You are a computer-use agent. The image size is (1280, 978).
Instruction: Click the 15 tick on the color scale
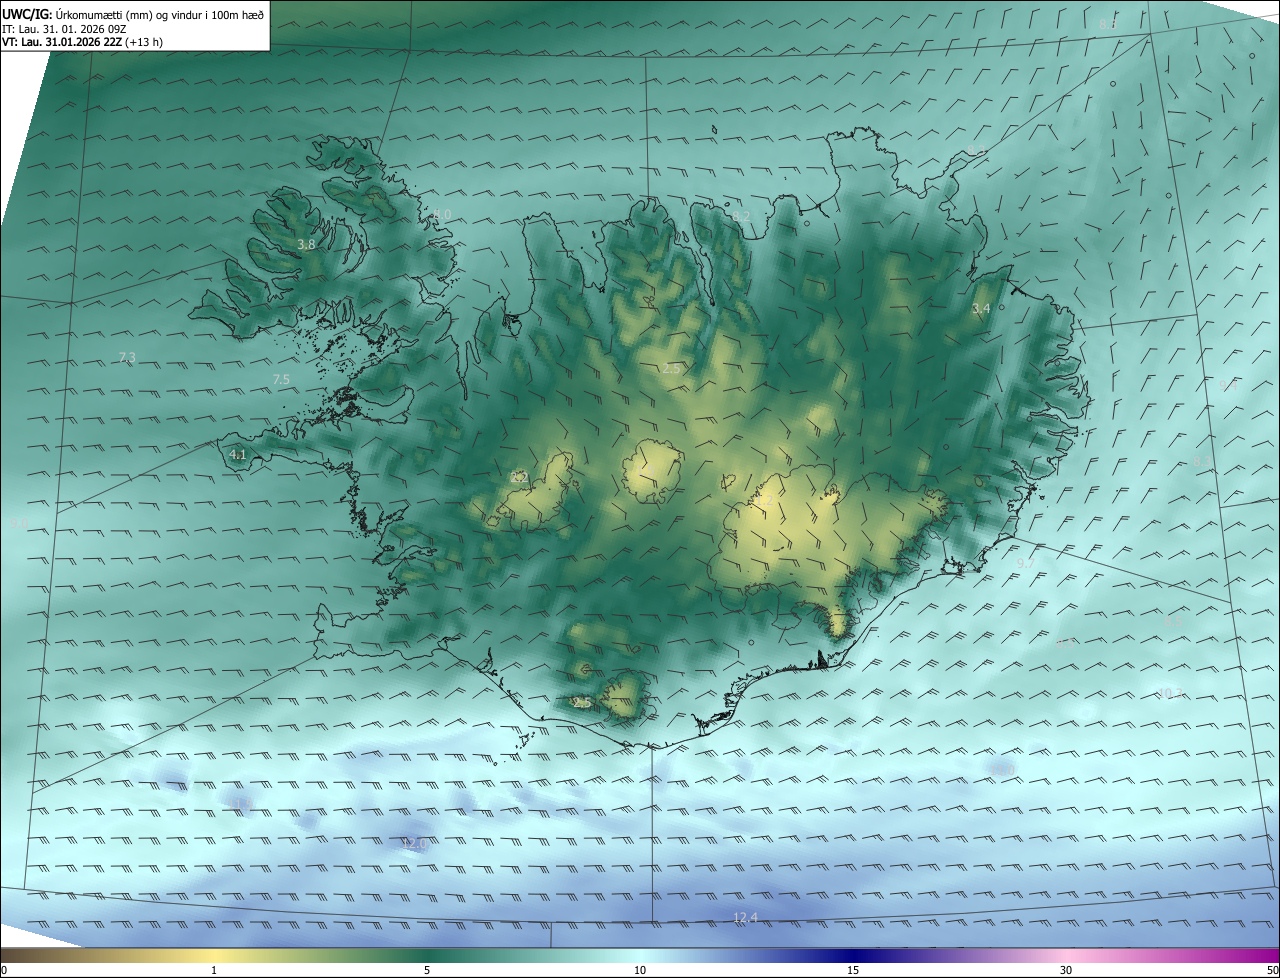853,970
